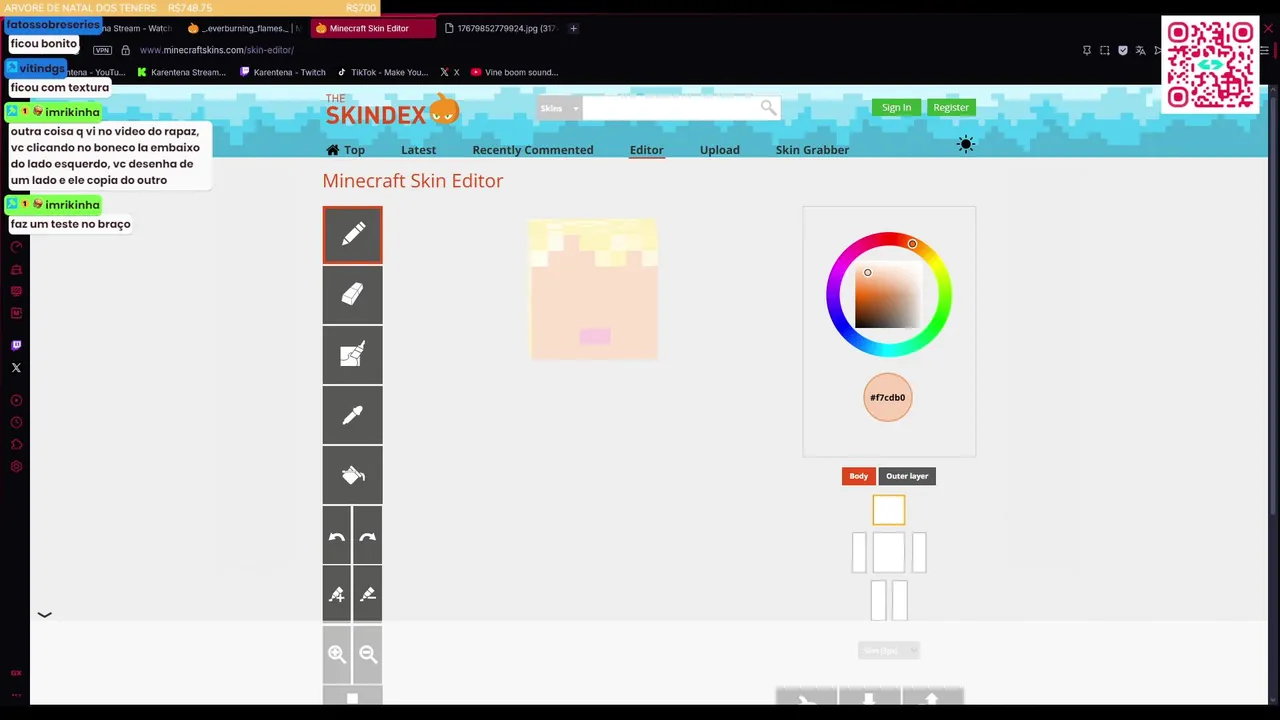Open the Latest skins page
1280x720 pixels.
tap(418, 150)
